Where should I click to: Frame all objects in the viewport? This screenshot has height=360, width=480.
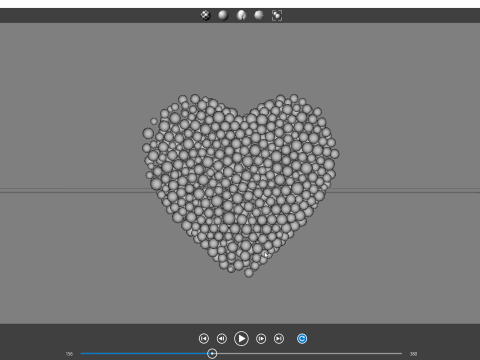coord(277,15)
